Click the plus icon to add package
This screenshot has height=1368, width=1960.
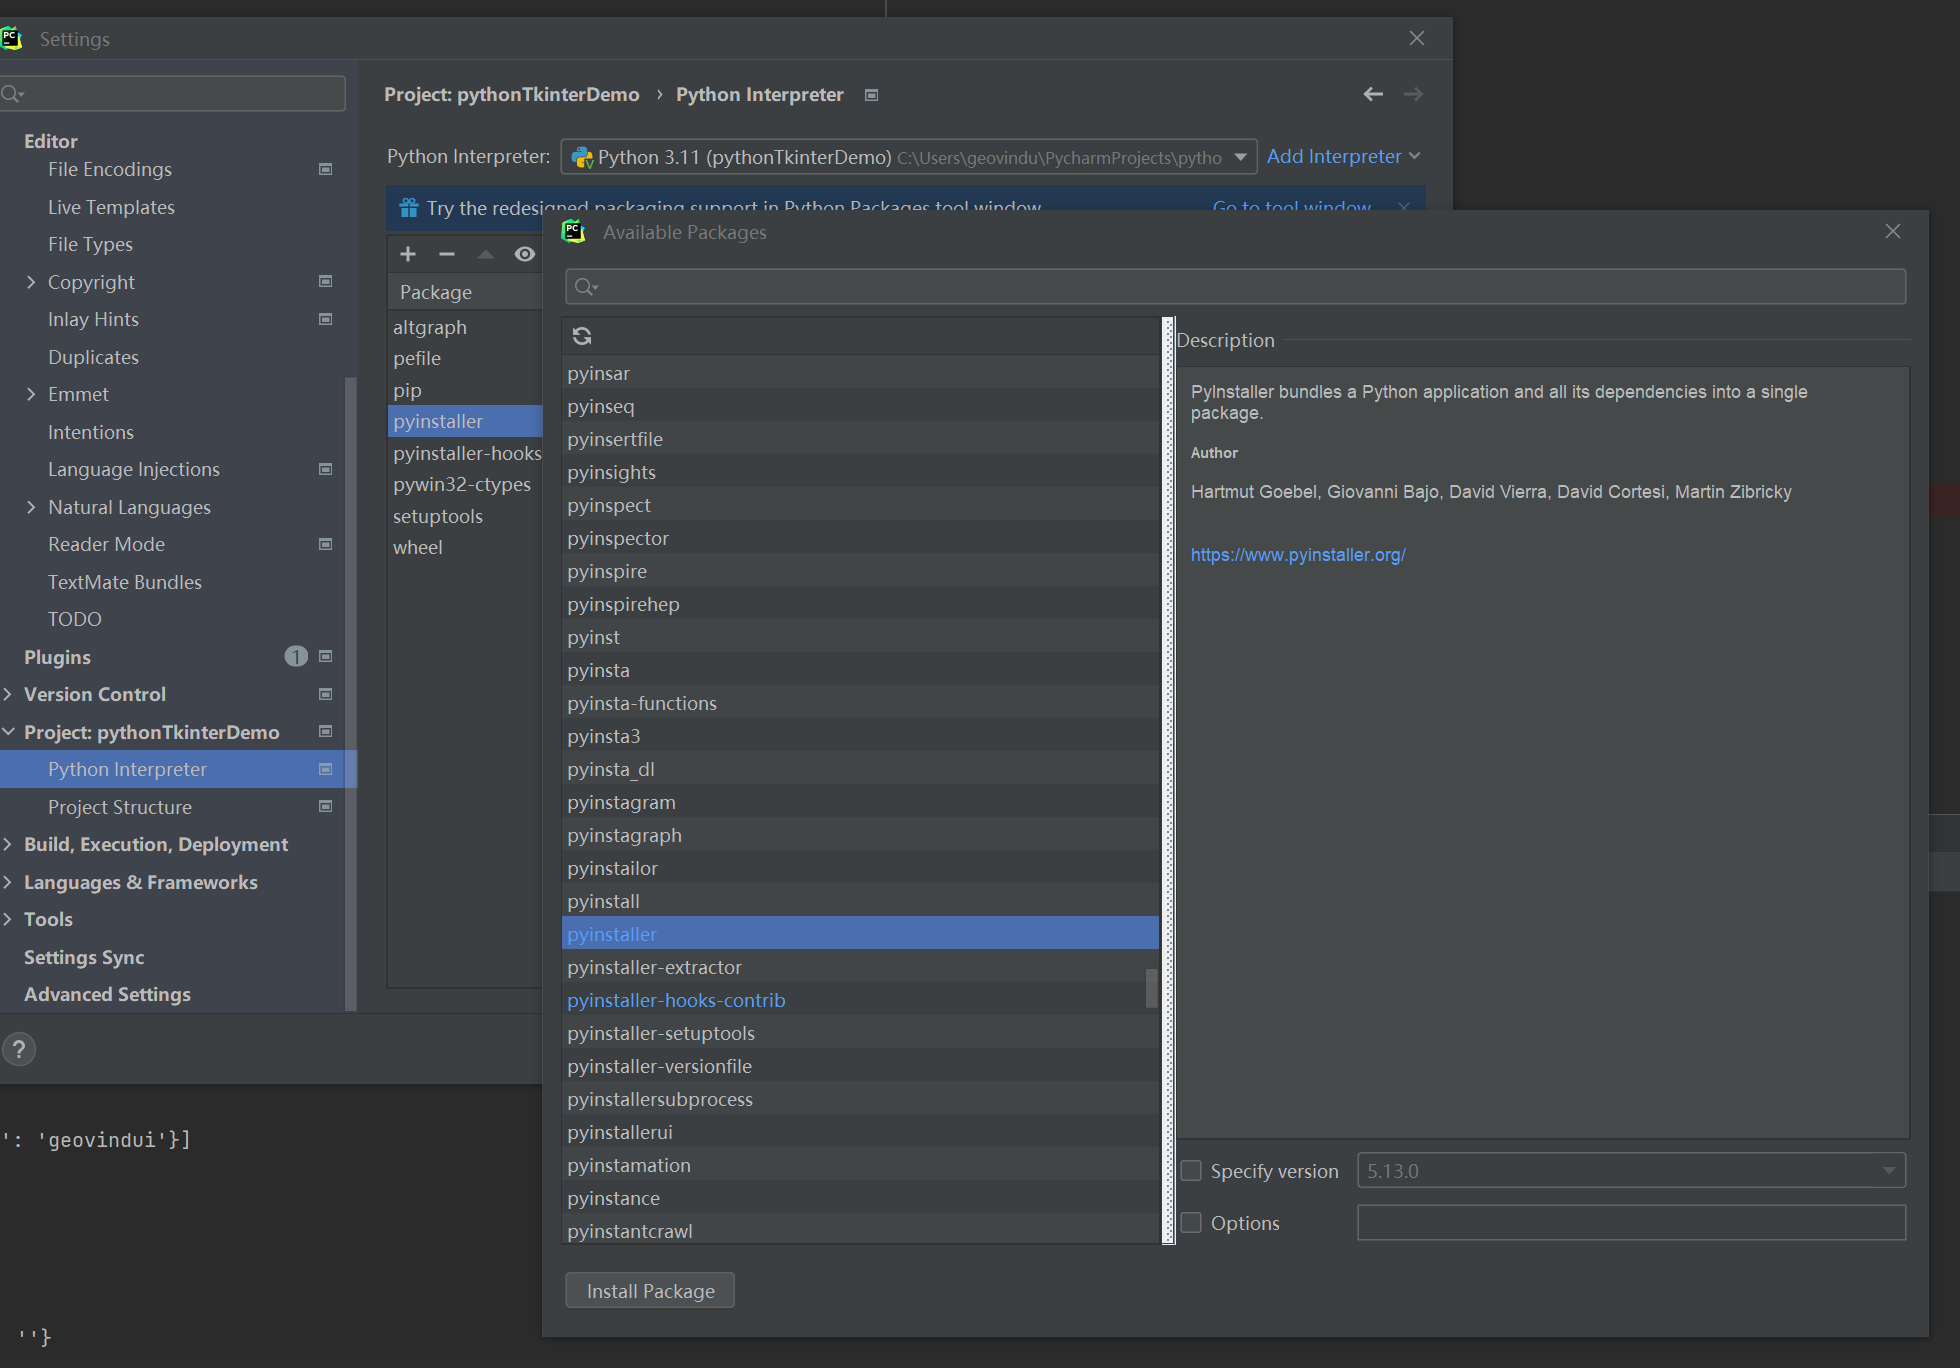(408, 254)
